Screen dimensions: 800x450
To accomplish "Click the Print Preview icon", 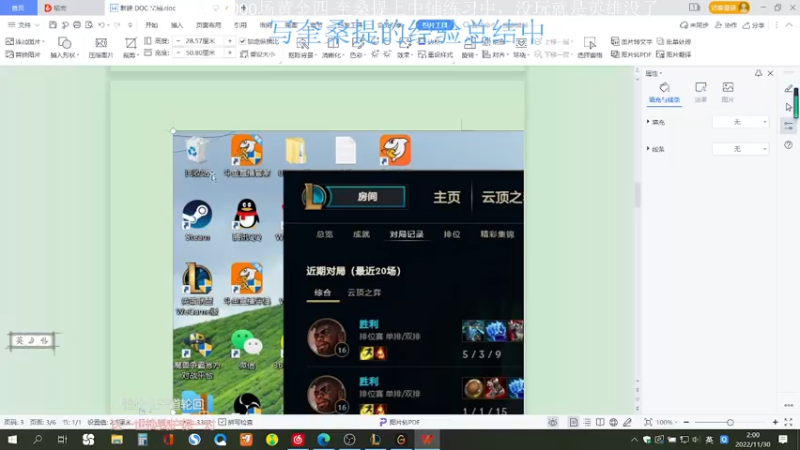I will click(89, 24).
